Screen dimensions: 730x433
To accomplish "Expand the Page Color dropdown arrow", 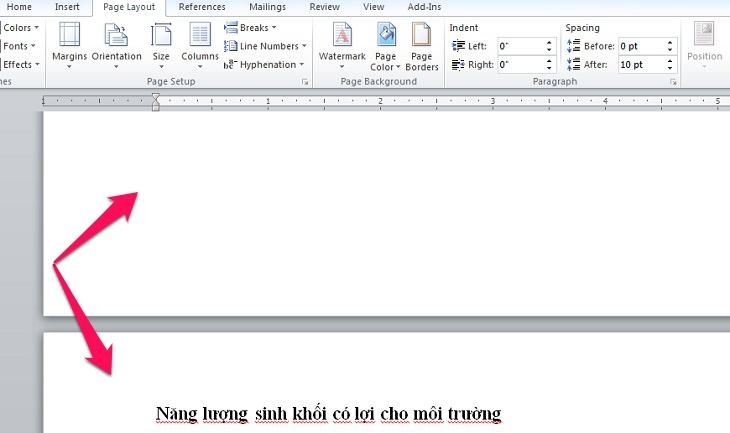I will click(398, 67).
